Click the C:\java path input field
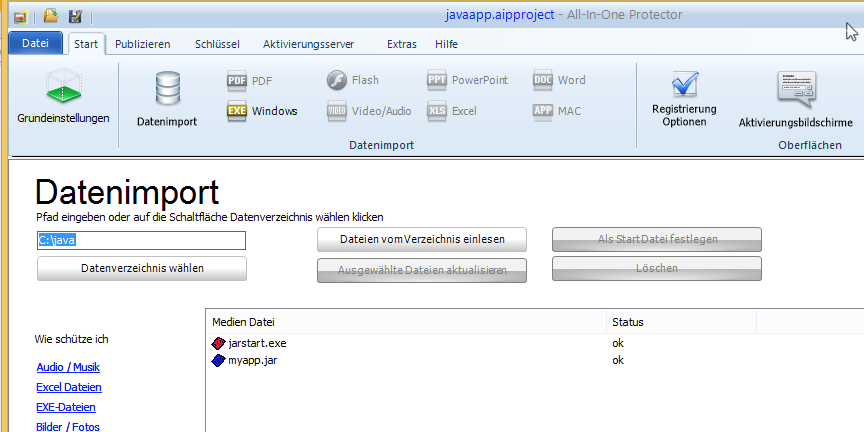864x432 pixels. click(140, 240)
